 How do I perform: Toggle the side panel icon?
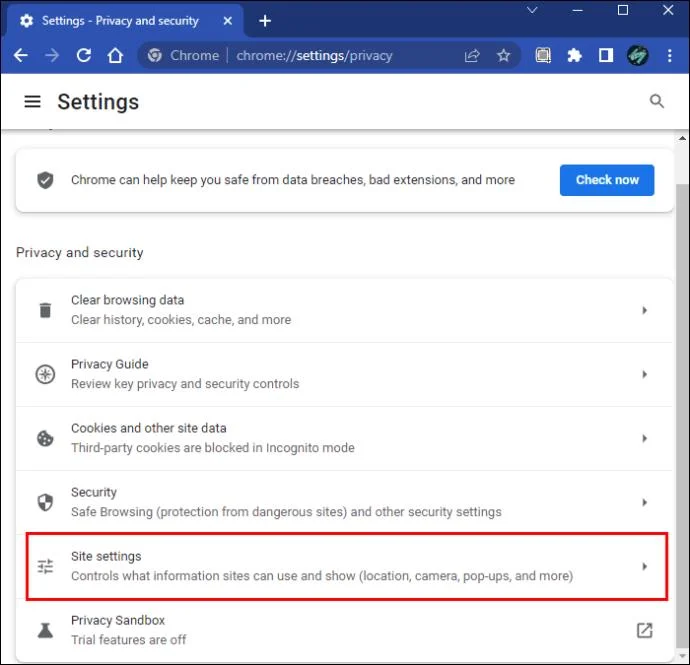tap(606, 55)
